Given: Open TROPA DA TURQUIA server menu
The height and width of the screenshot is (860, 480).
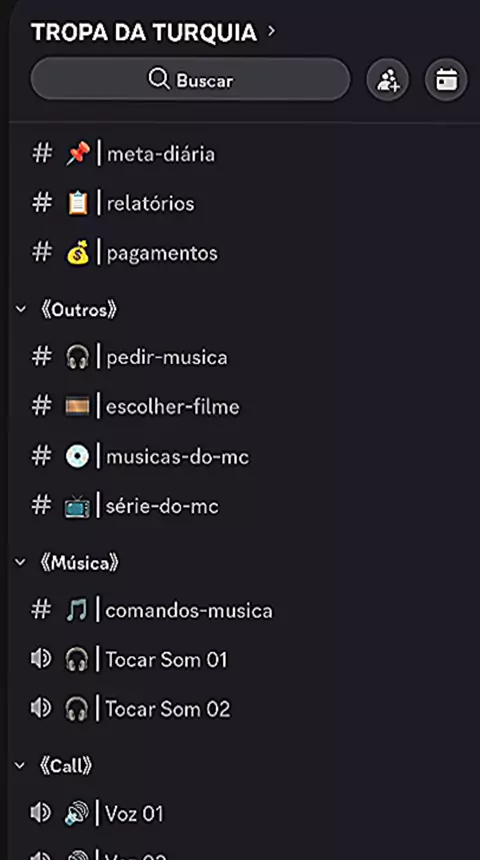Looking at the screenshot, I should [153, 32].
